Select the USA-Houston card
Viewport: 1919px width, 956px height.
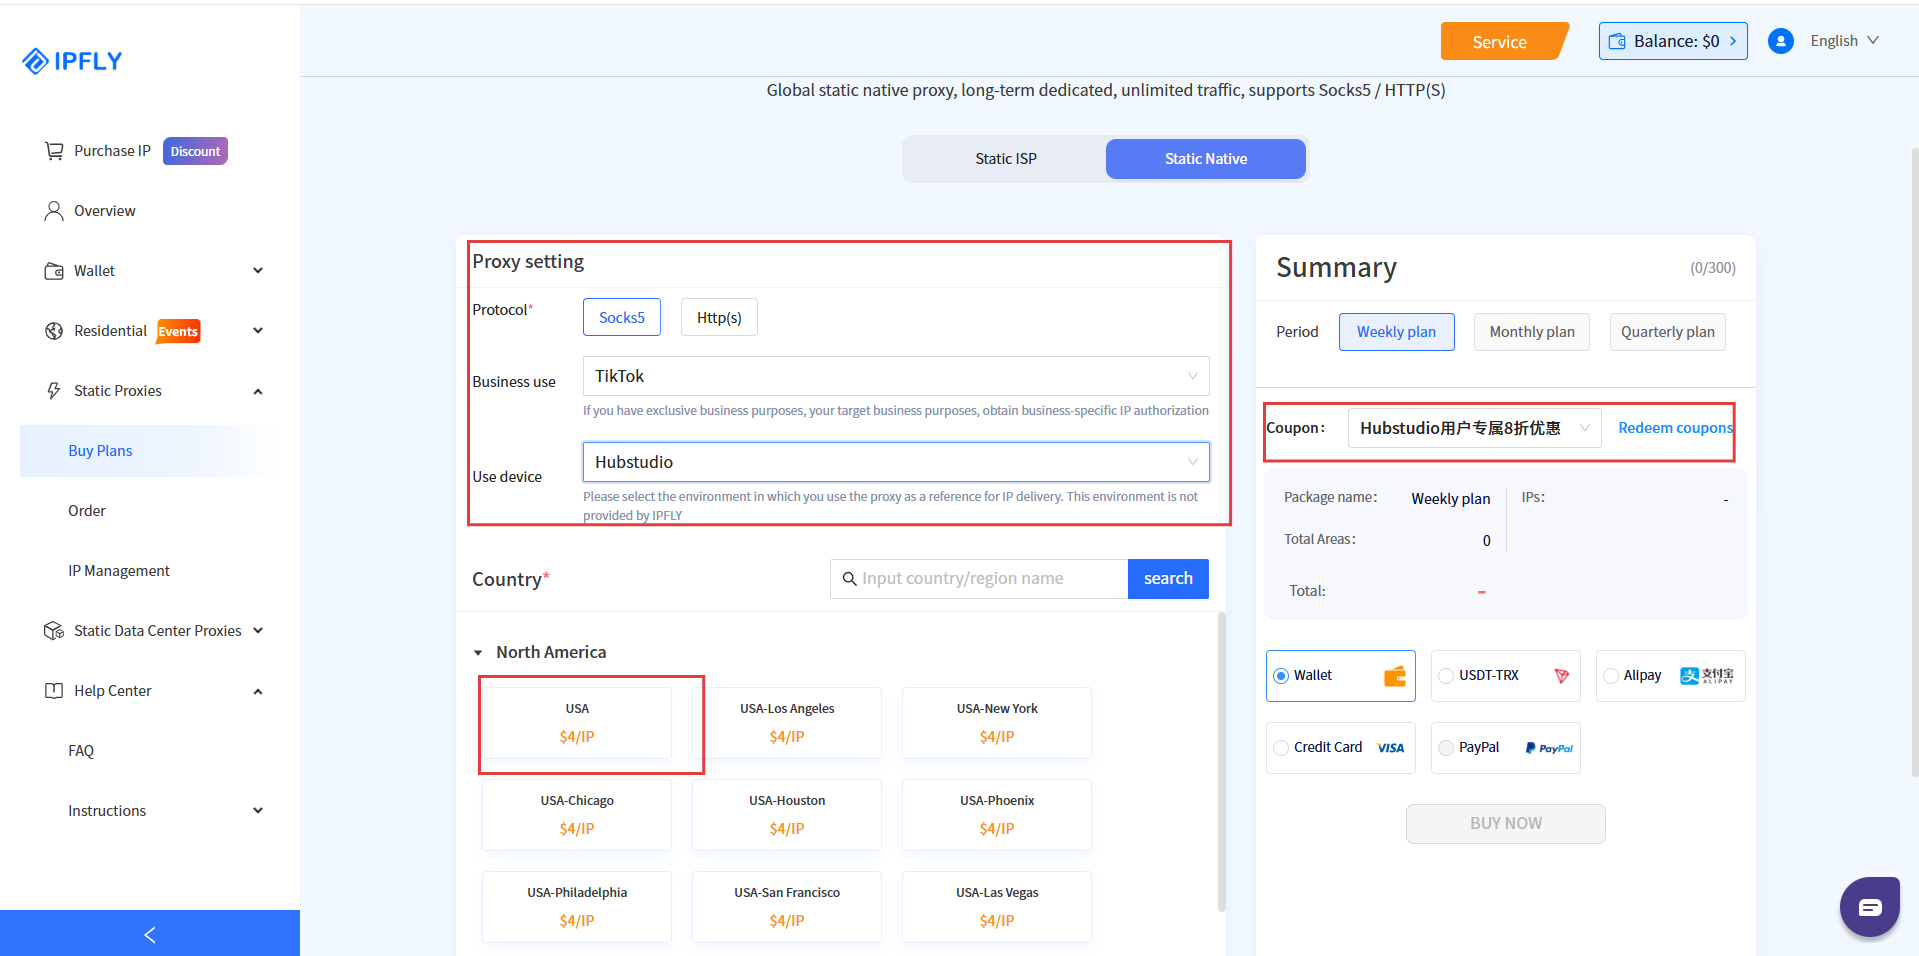(x=787, y=815)
